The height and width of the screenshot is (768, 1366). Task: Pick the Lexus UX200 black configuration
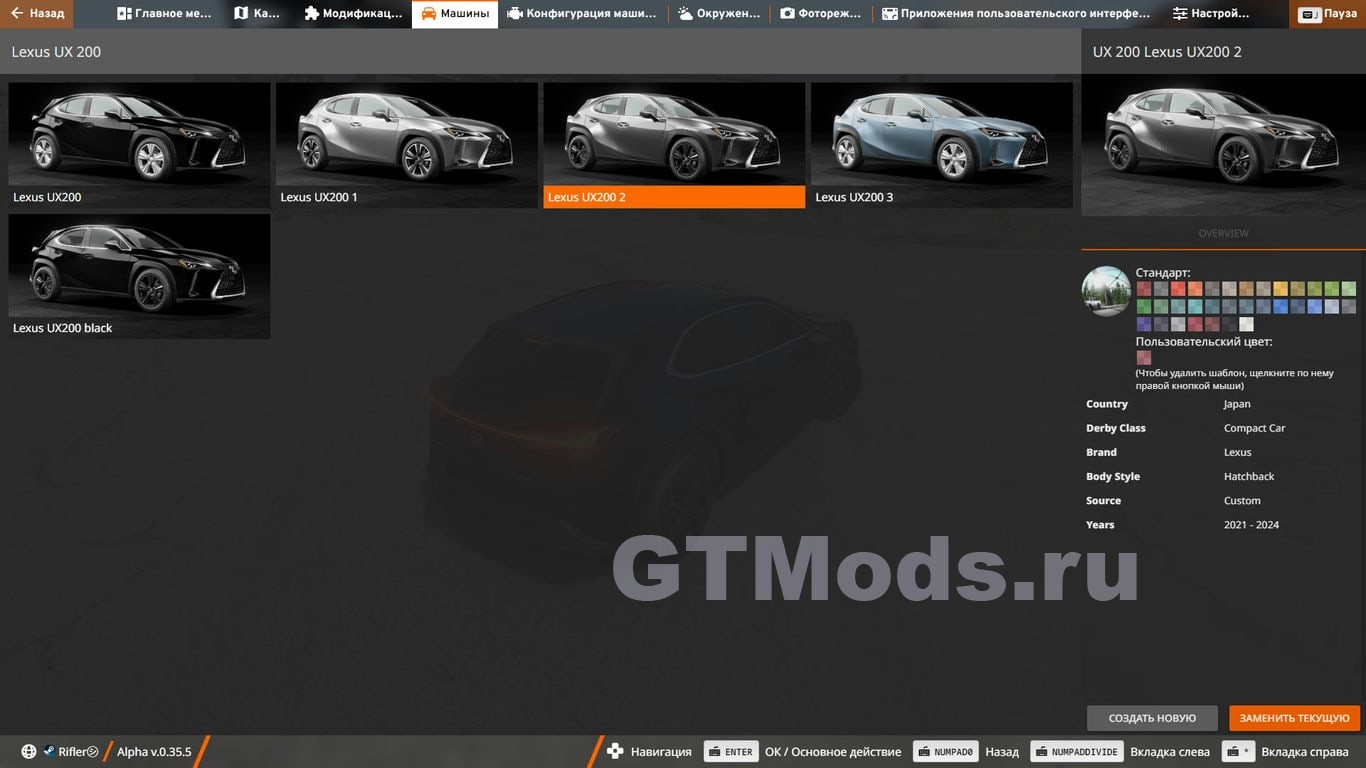click(x=139, y=276)
